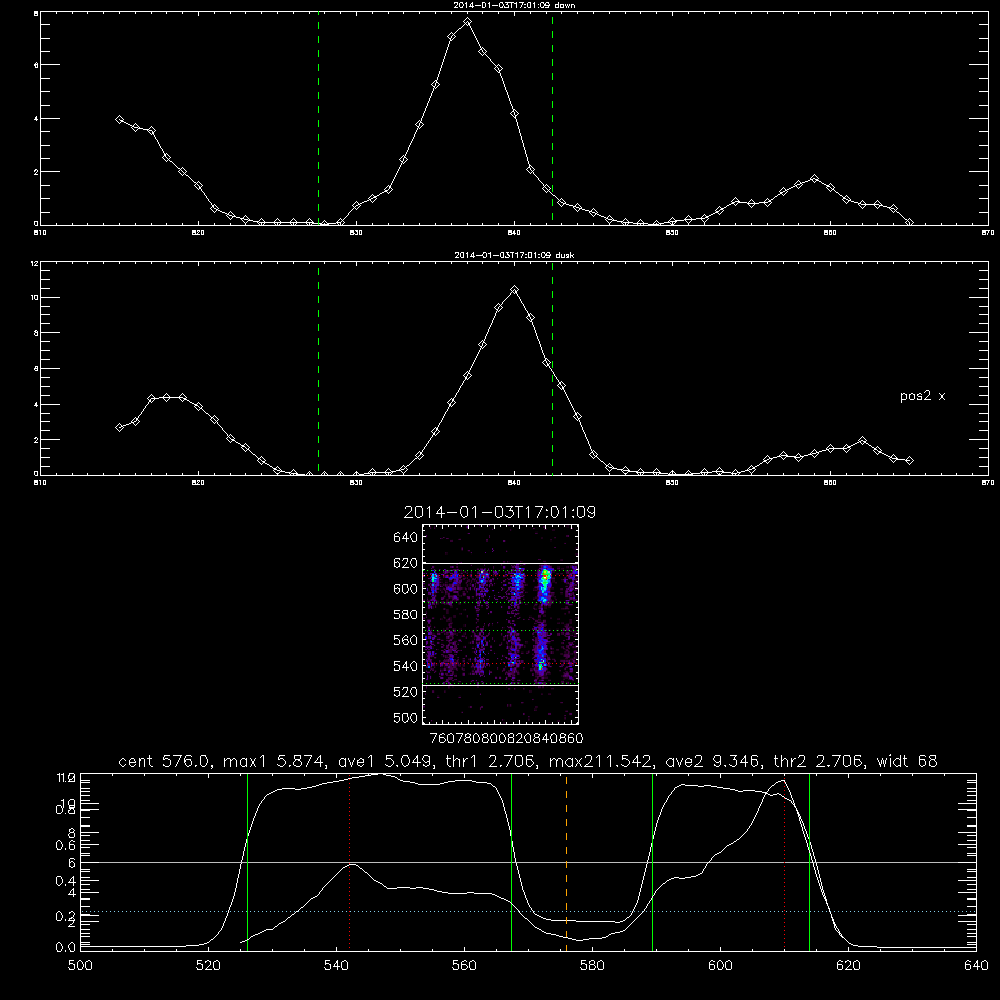
Task: Click left green dashed line in dusk plot
Action: coord(318,369)
